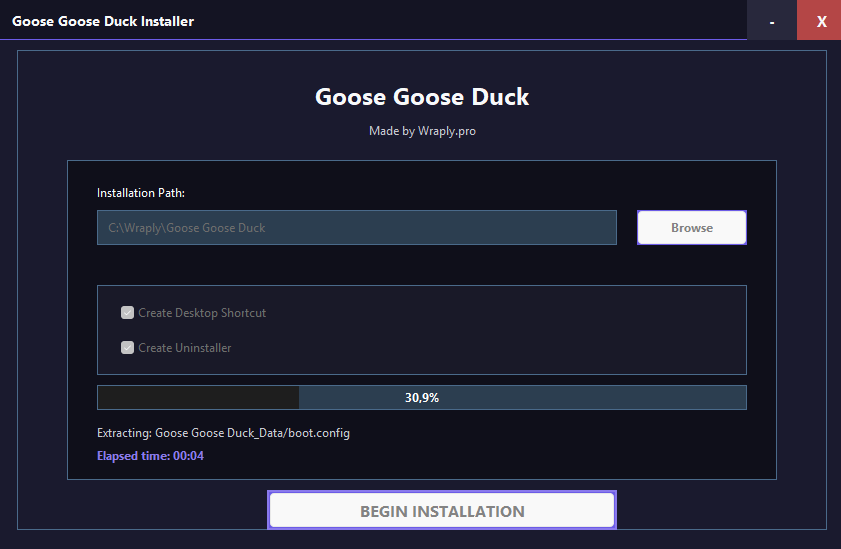Click the Browse button

691,227
